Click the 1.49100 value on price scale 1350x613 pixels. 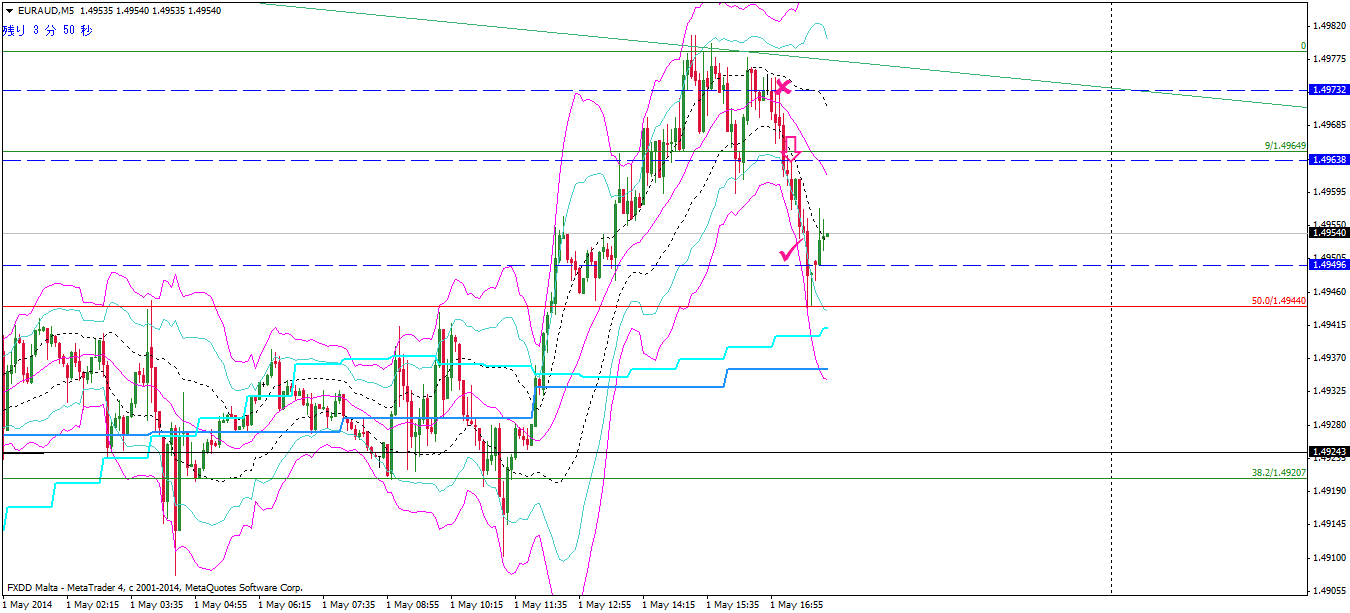pyautogui.click(x=1332, y=557)
